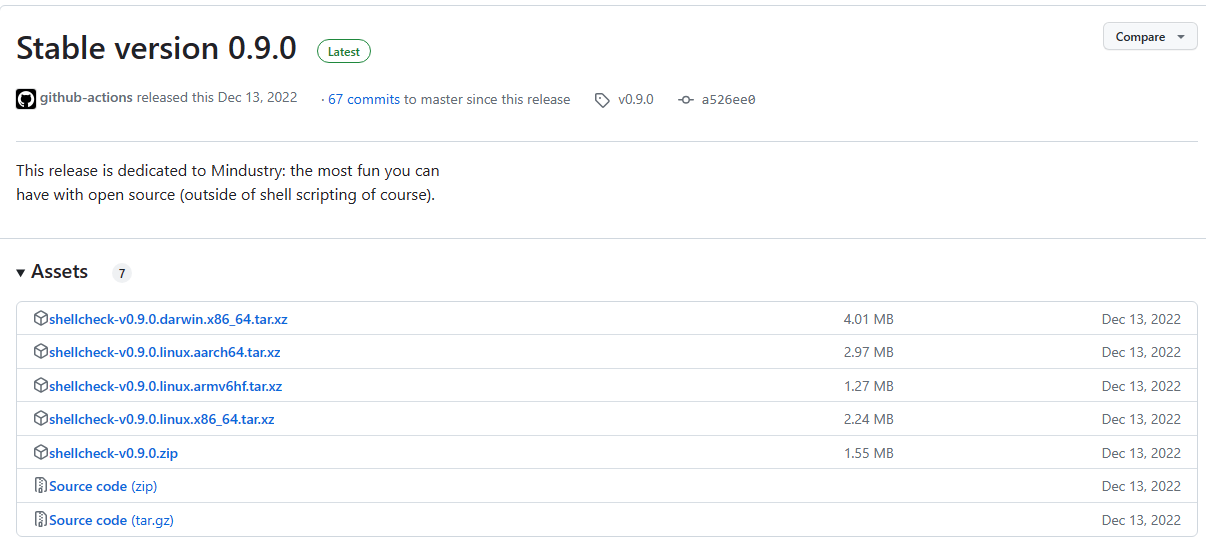Download shellcheck-v0.9.0.darwin.x86_64.tar.xz

168,320
